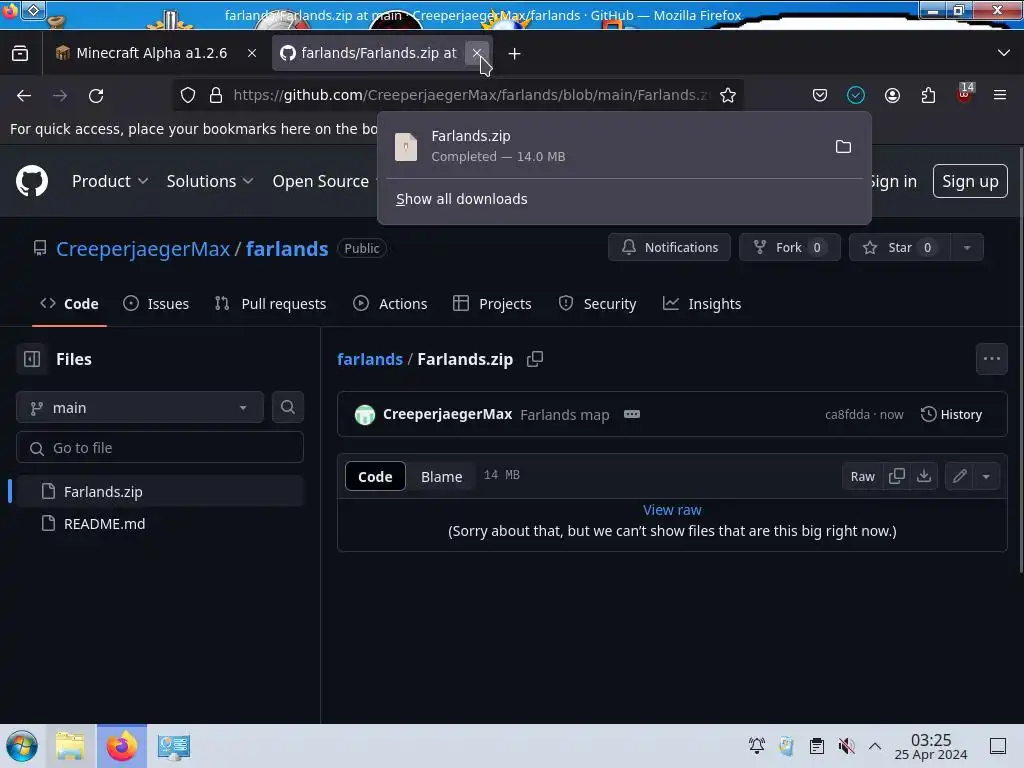Select the Code repository tab

click(69, 304)
